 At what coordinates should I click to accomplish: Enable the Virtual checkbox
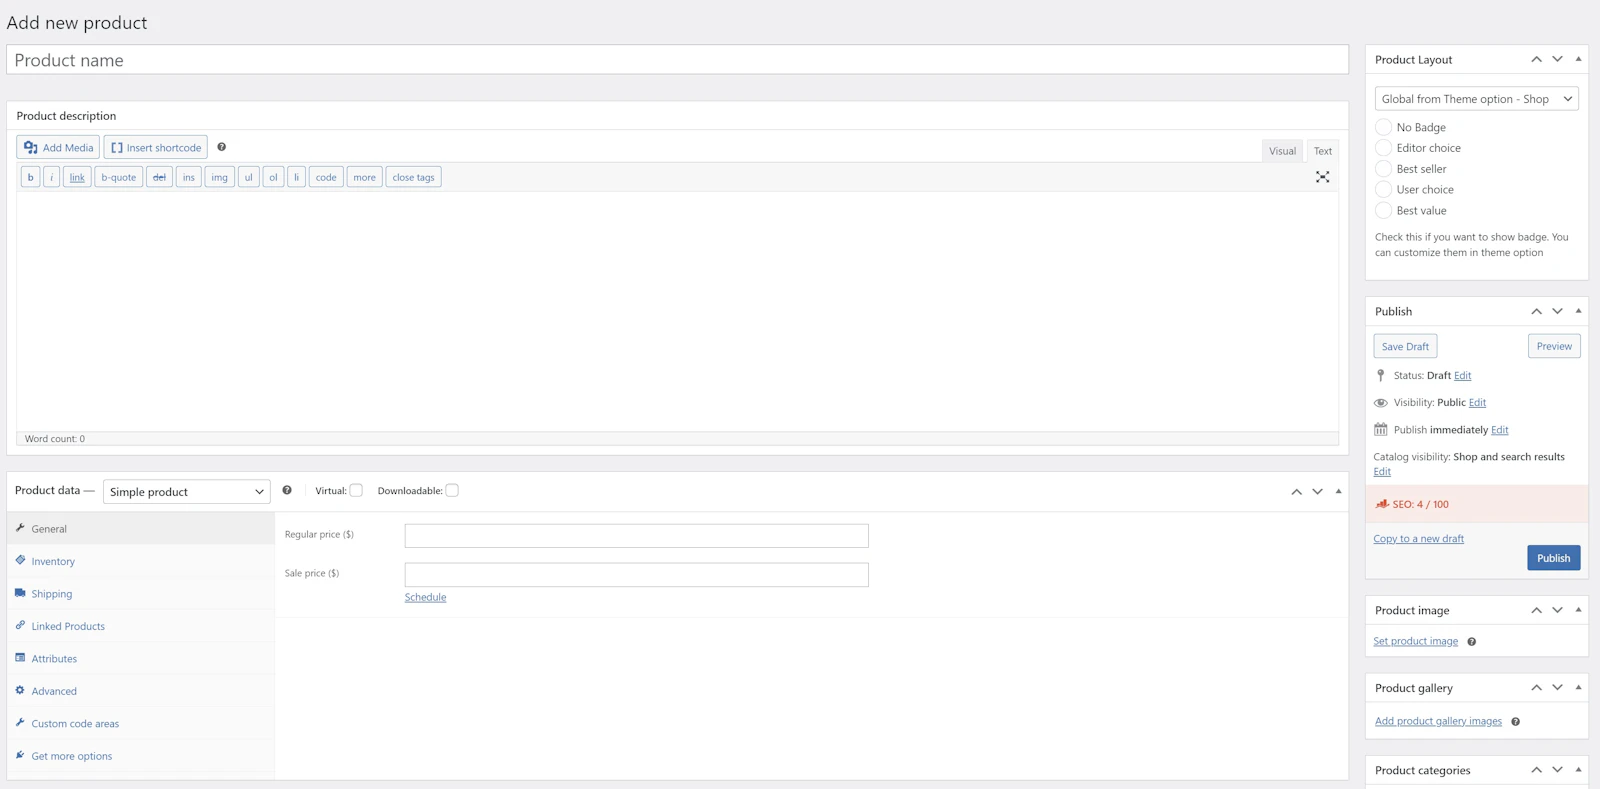pos(356,490)
